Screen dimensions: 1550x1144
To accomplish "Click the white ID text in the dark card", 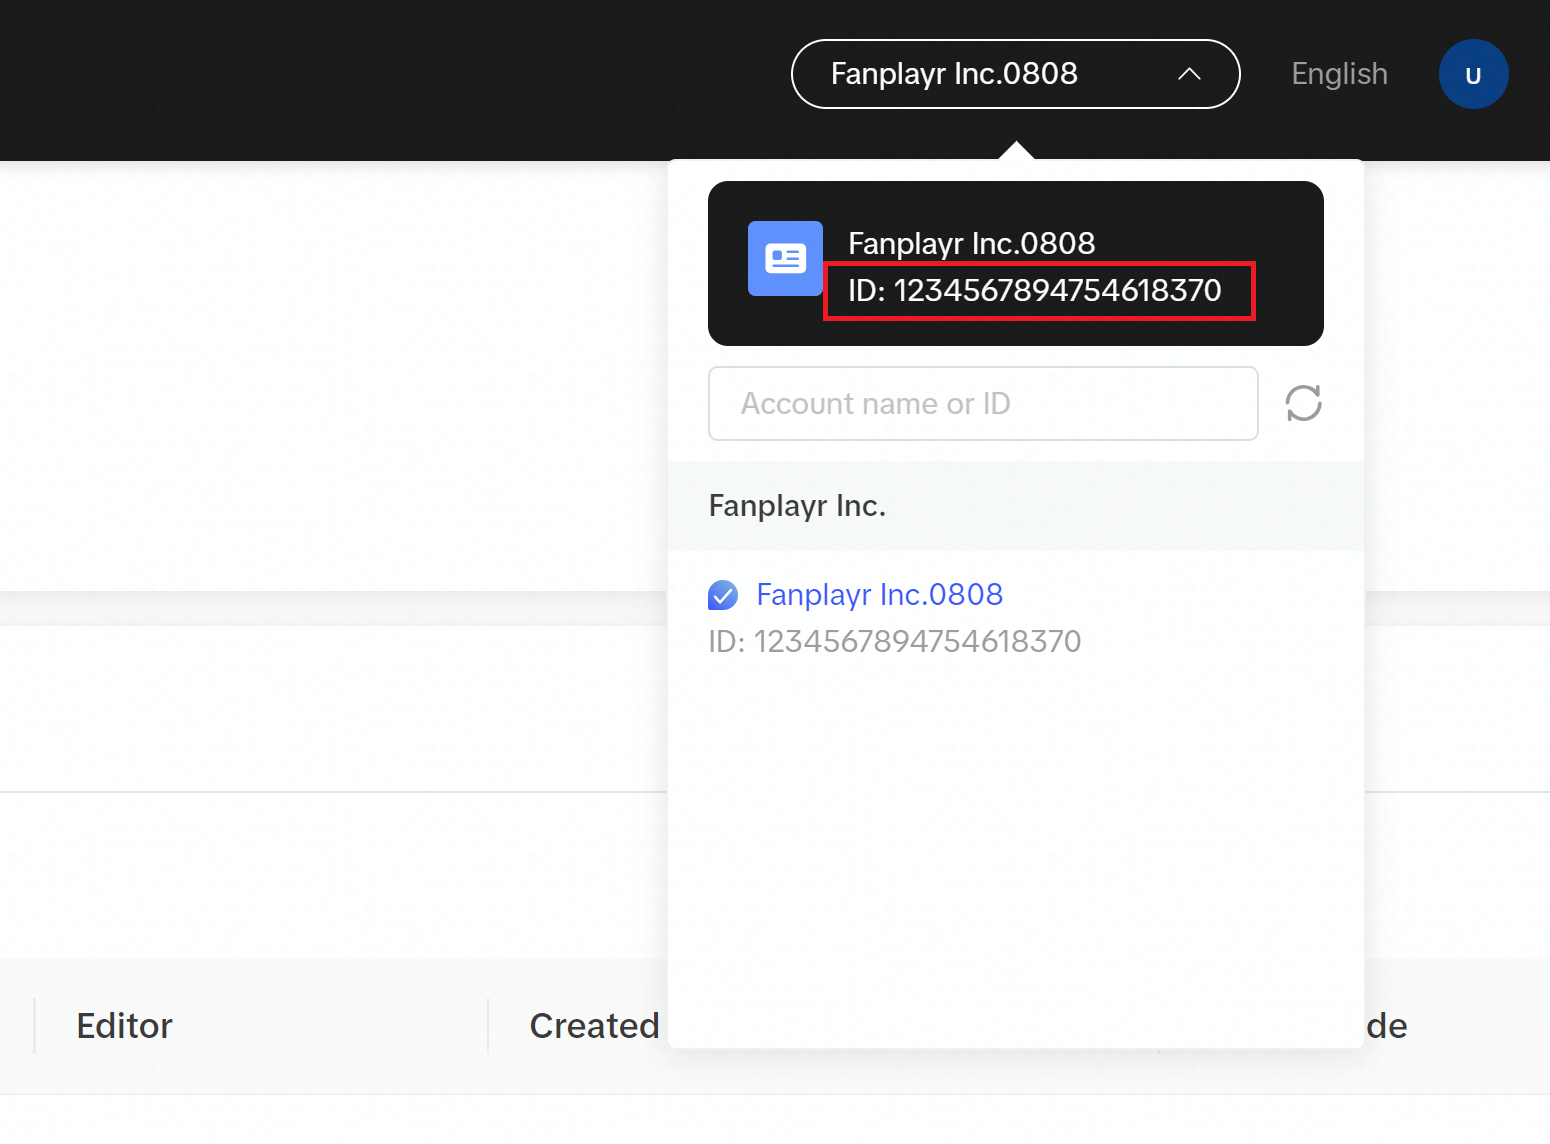I will 1034,290.
